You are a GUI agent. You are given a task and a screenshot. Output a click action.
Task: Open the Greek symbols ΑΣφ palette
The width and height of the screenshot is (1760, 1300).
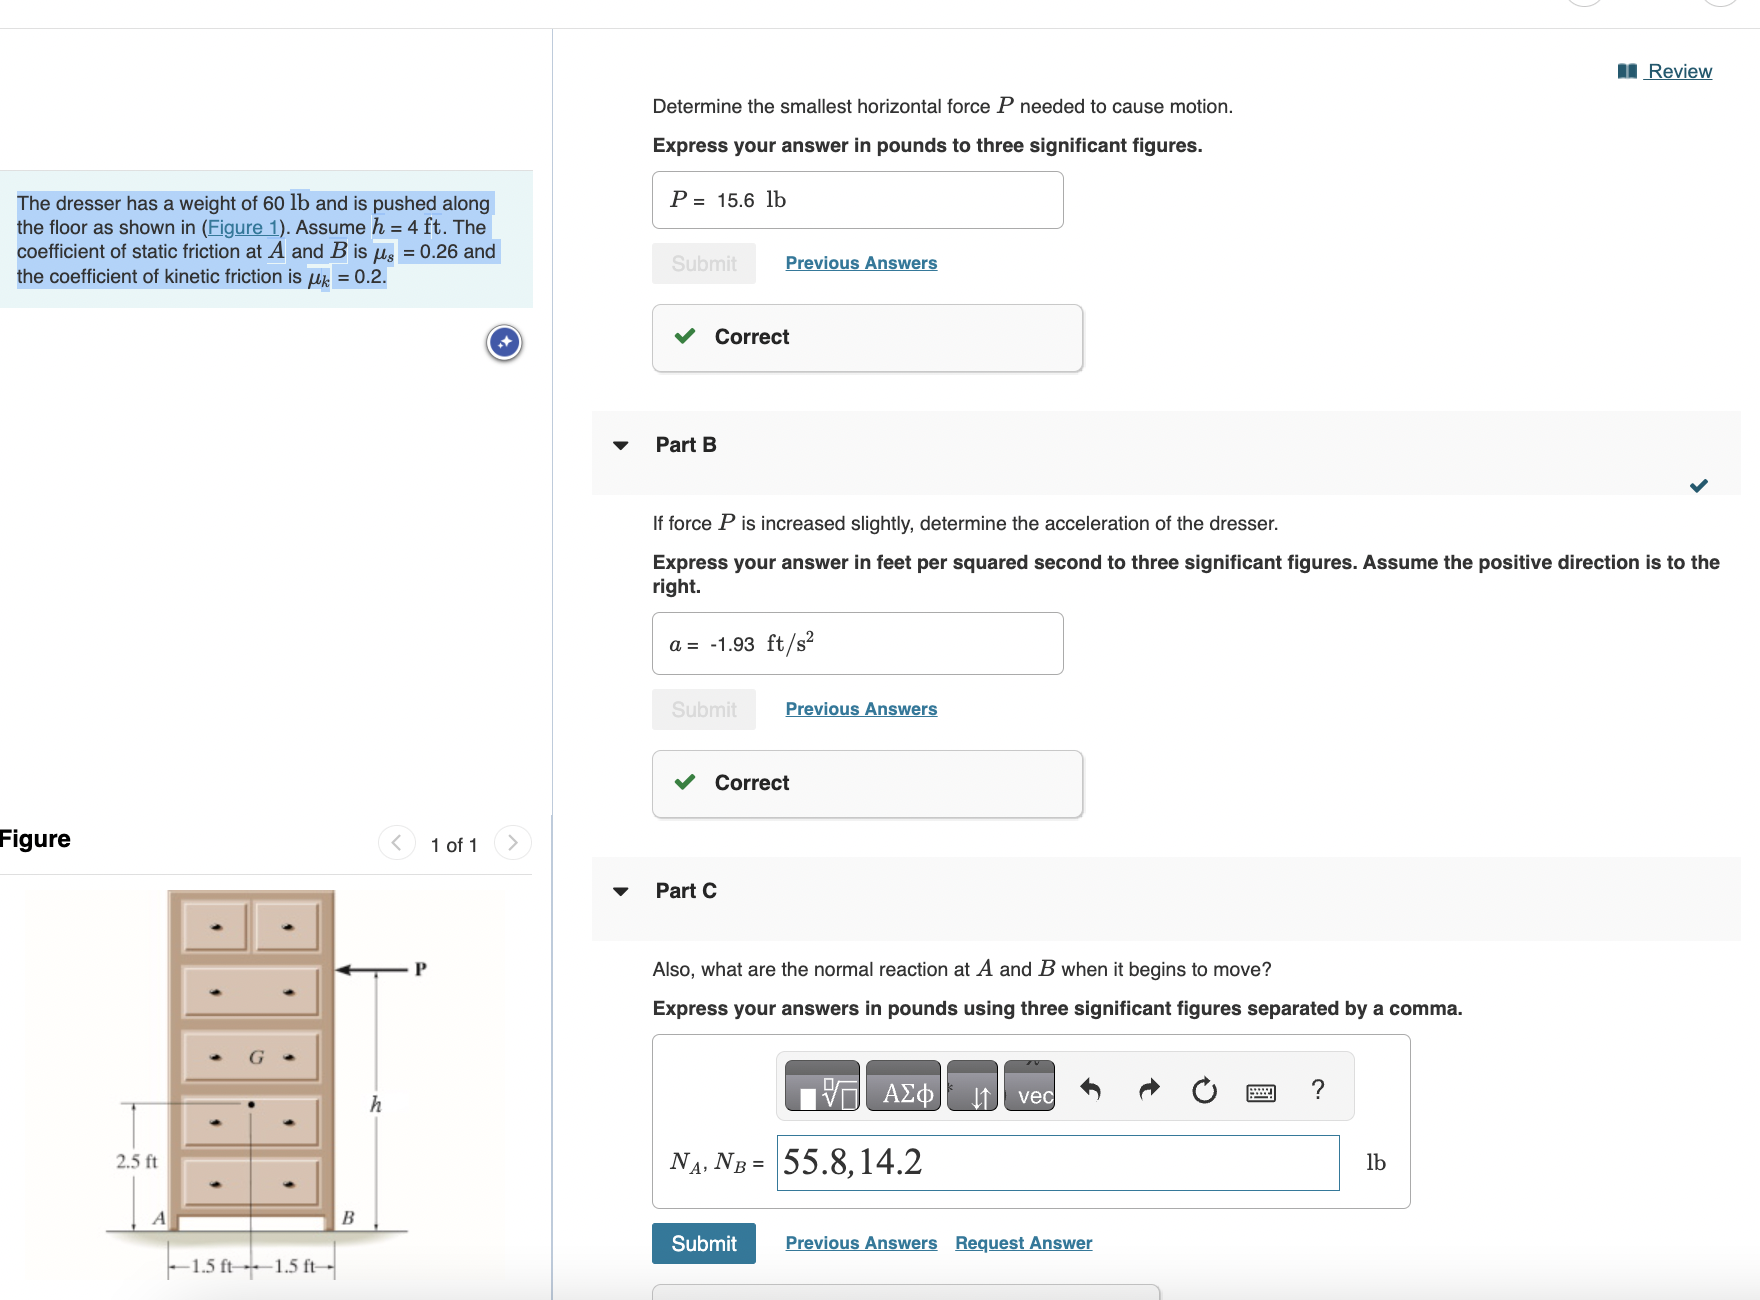point(903,1088)
